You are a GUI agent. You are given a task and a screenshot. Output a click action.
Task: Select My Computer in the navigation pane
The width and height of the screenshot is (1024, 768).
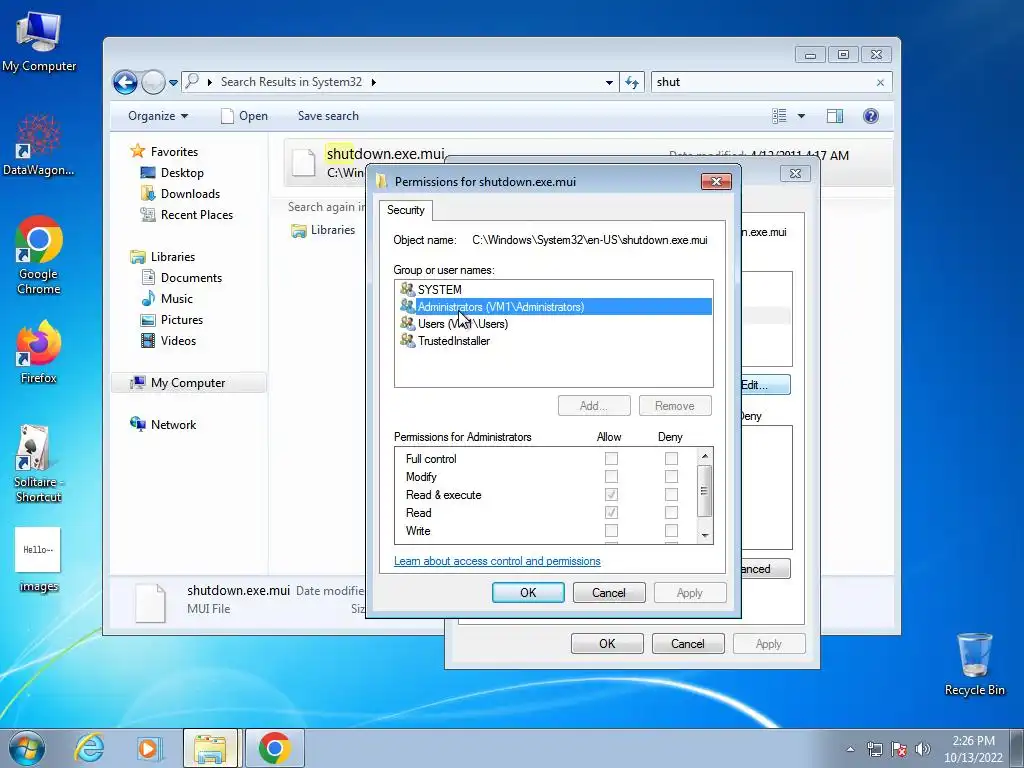[x=188, y=383]
